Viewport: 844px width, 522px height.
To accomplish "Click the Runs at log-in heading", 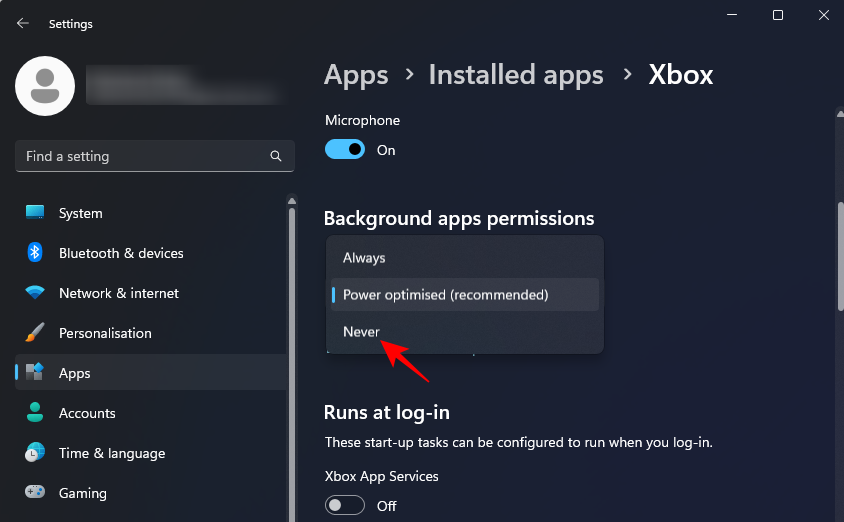I will (x=386, y=413).
